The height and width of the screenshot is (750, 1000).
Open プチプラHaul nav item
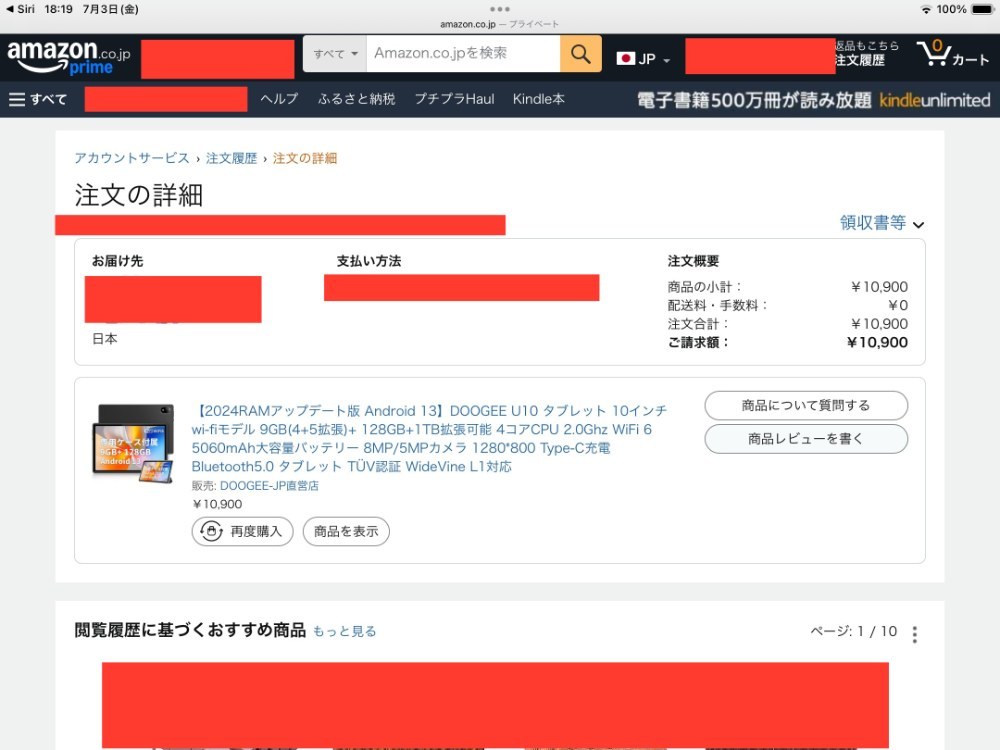(x=454, y=99)
